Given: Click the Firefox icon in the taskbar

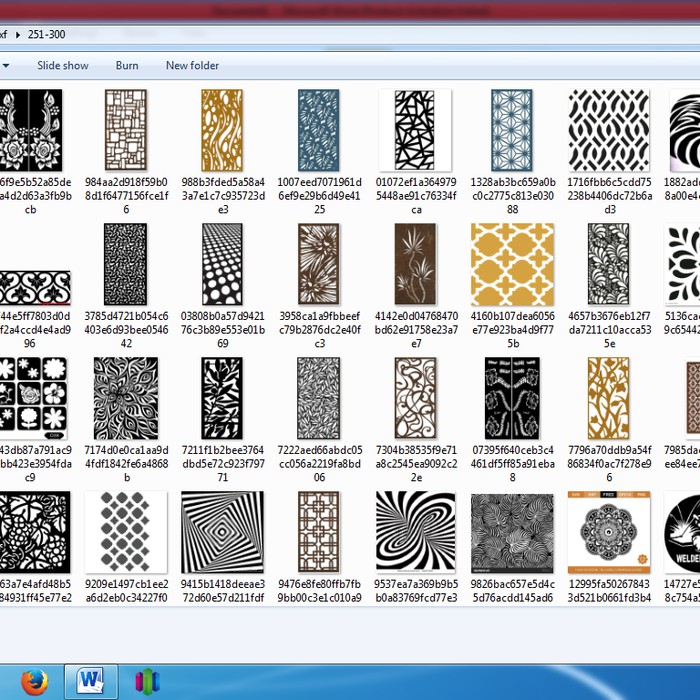Looking at the screenshot, I should 32,681.
